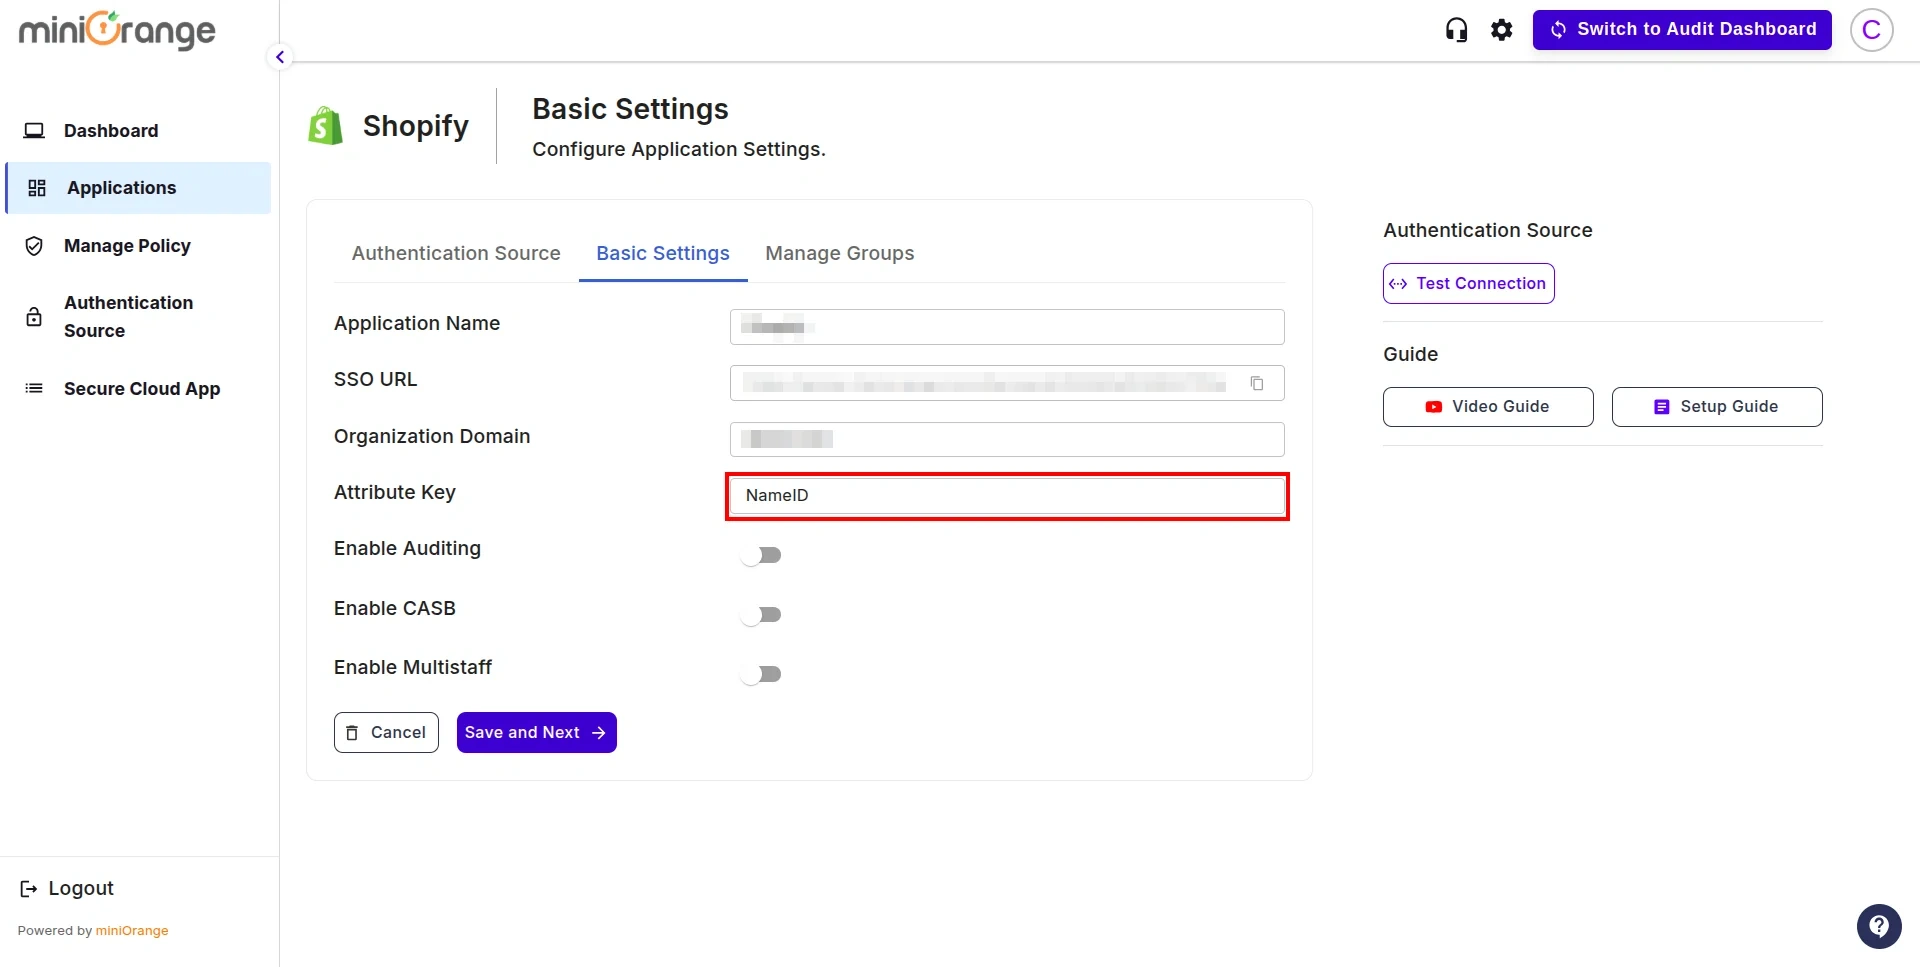Collapse the sidebar with the chevron
1920x967 pixels.
[279, 57]
